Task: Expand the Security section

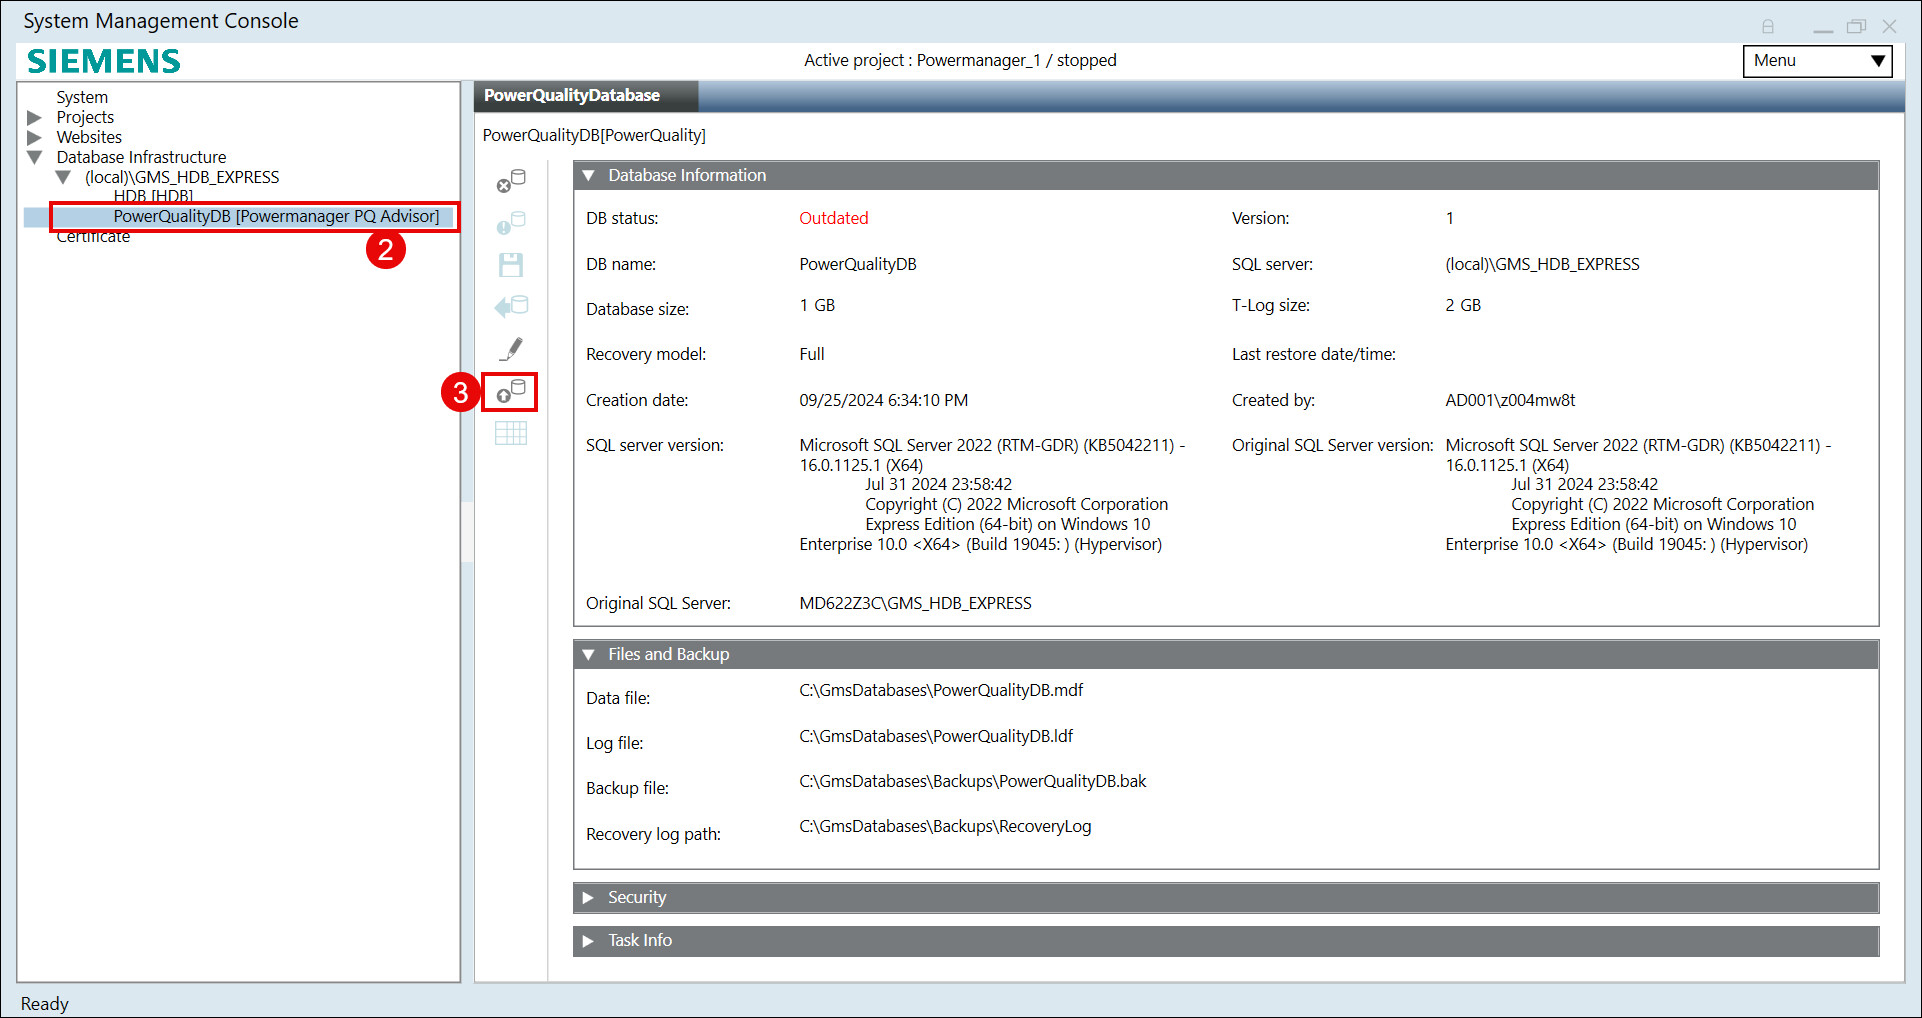Action: [589, 898]
